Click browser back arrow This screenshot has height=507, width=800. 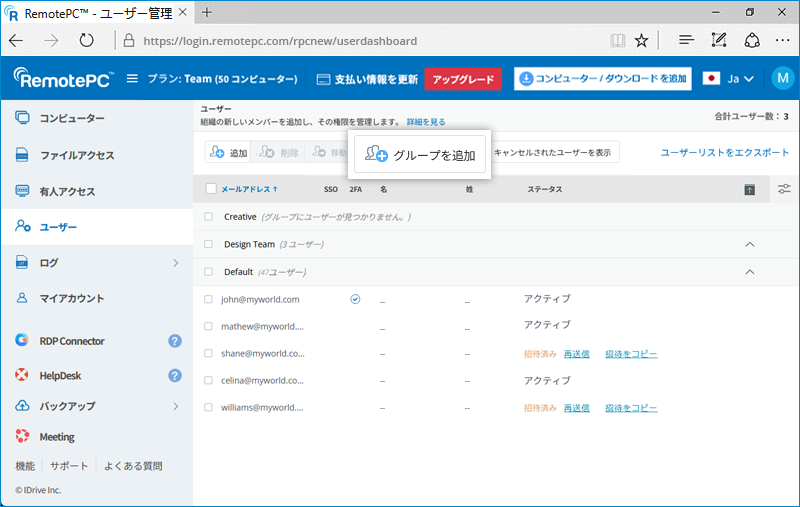click(x=17, y=41)
